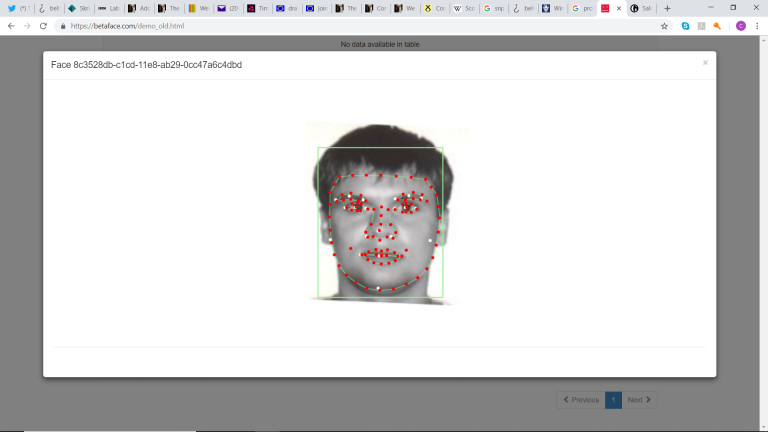This screenshot has height=432, width=768.
Task: Open the Skype extension icon
Action: 684,26
